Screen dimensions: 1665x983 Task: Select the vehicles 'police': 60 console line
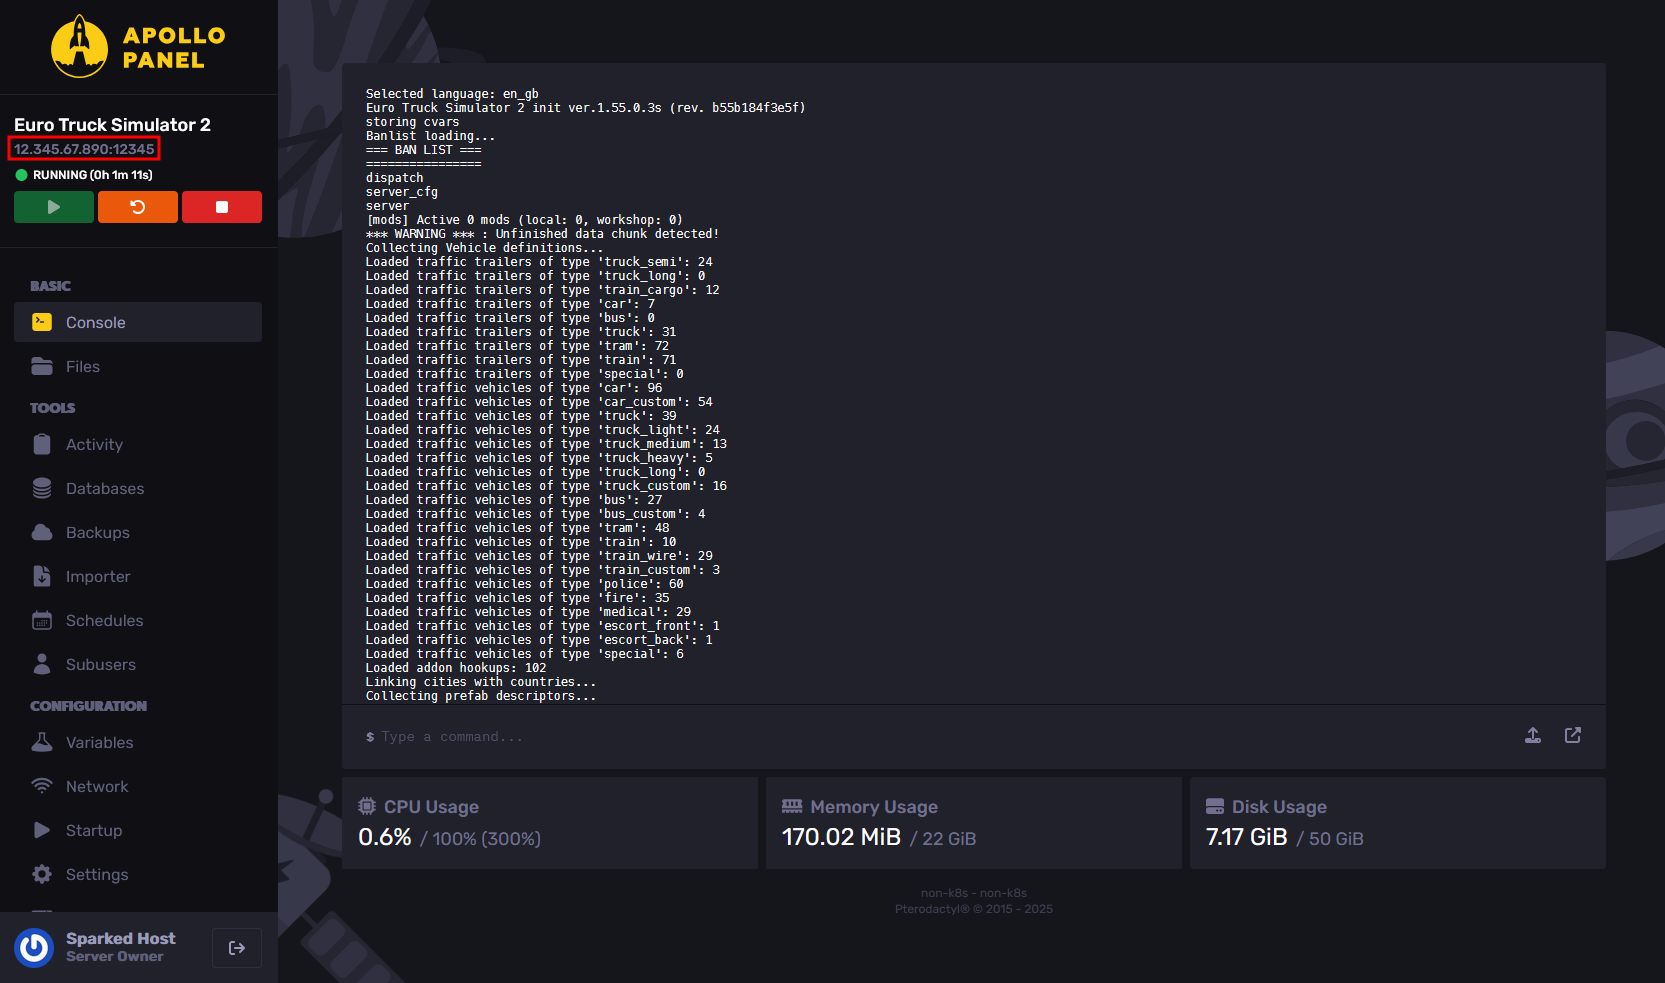pos(525,584)
